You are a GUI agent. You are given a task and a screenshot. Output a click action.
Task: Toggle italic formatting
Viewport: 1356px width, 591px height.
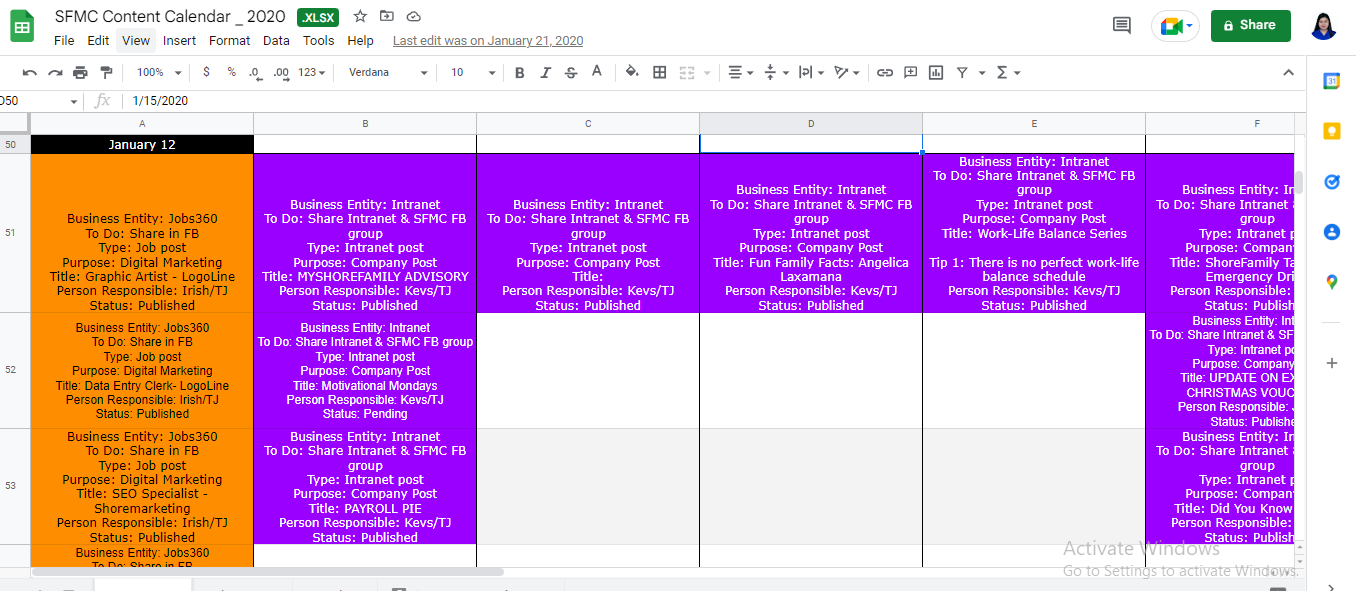point(545,73)
